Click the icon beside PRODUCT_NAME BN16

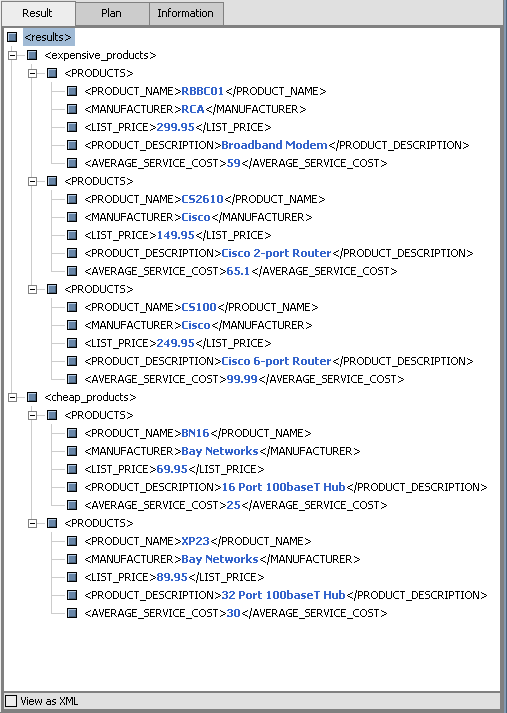(x=72, y=433)
